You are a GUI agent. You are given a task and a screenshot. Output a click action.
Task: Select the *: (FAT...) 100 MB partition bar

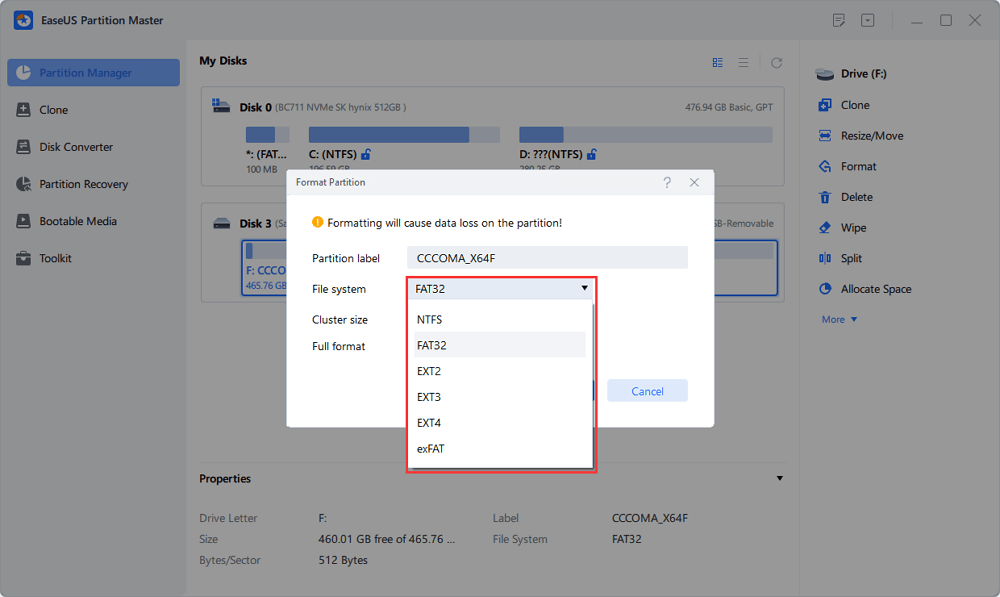pos(267,135)
